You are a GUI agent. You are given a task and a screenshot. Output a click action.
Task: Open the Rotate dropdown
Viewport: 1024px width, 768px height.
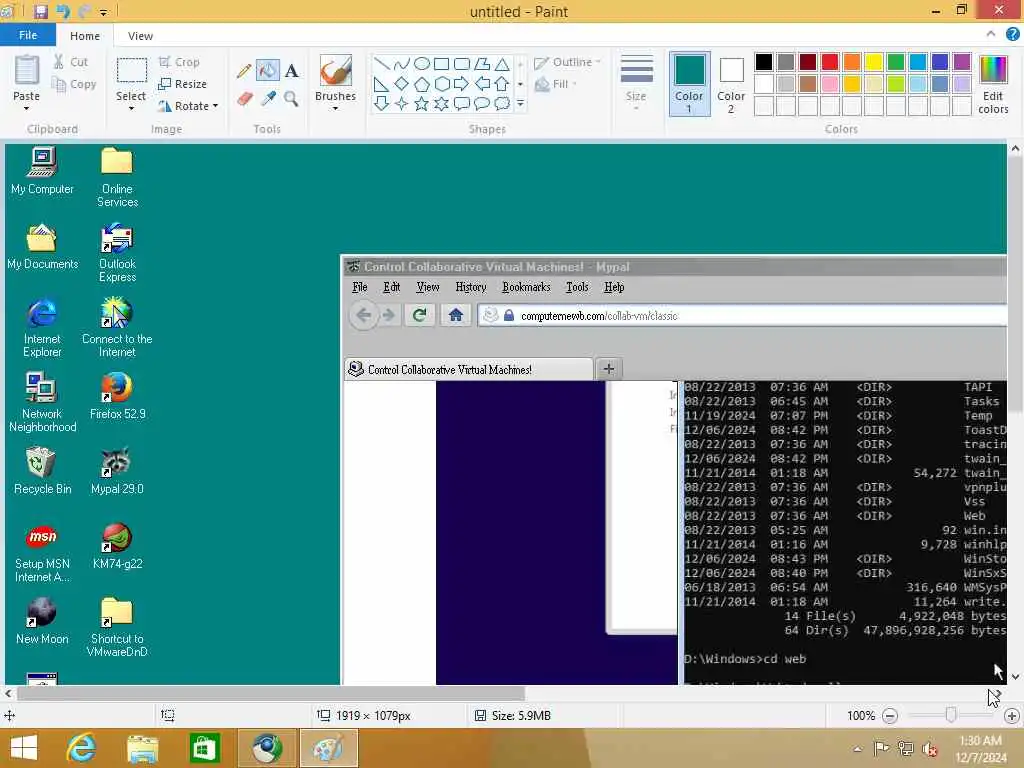coord(188,106)
